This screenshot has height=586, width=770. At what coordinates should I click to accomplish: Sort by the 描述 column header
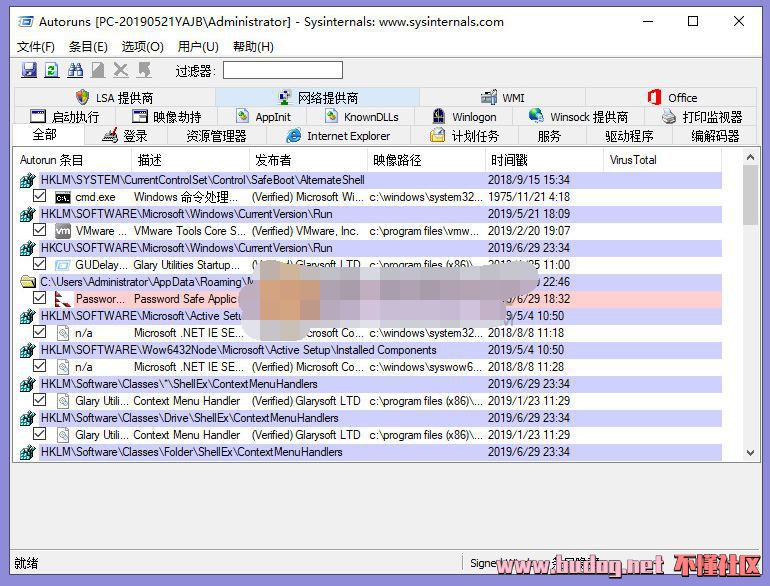pos(191,160)
